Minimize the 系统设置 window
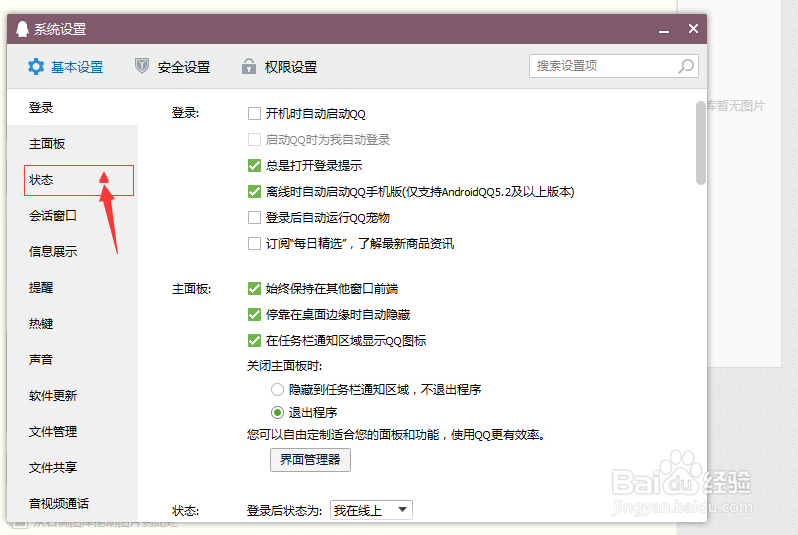Viewport: 798px width, 535px height. (664, 30)
